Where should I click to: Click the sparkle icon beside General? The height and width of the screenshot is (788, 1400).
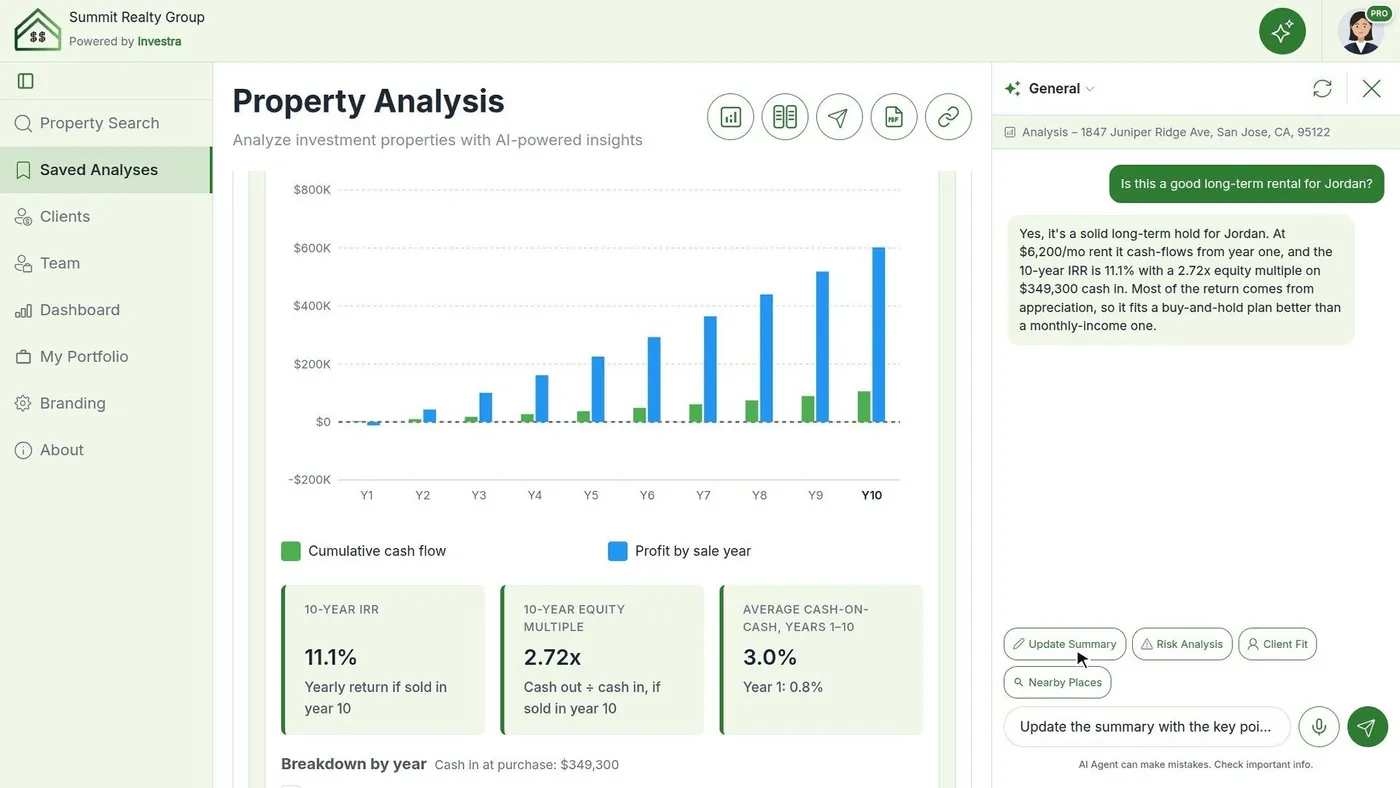click(x=1013, y=89)
